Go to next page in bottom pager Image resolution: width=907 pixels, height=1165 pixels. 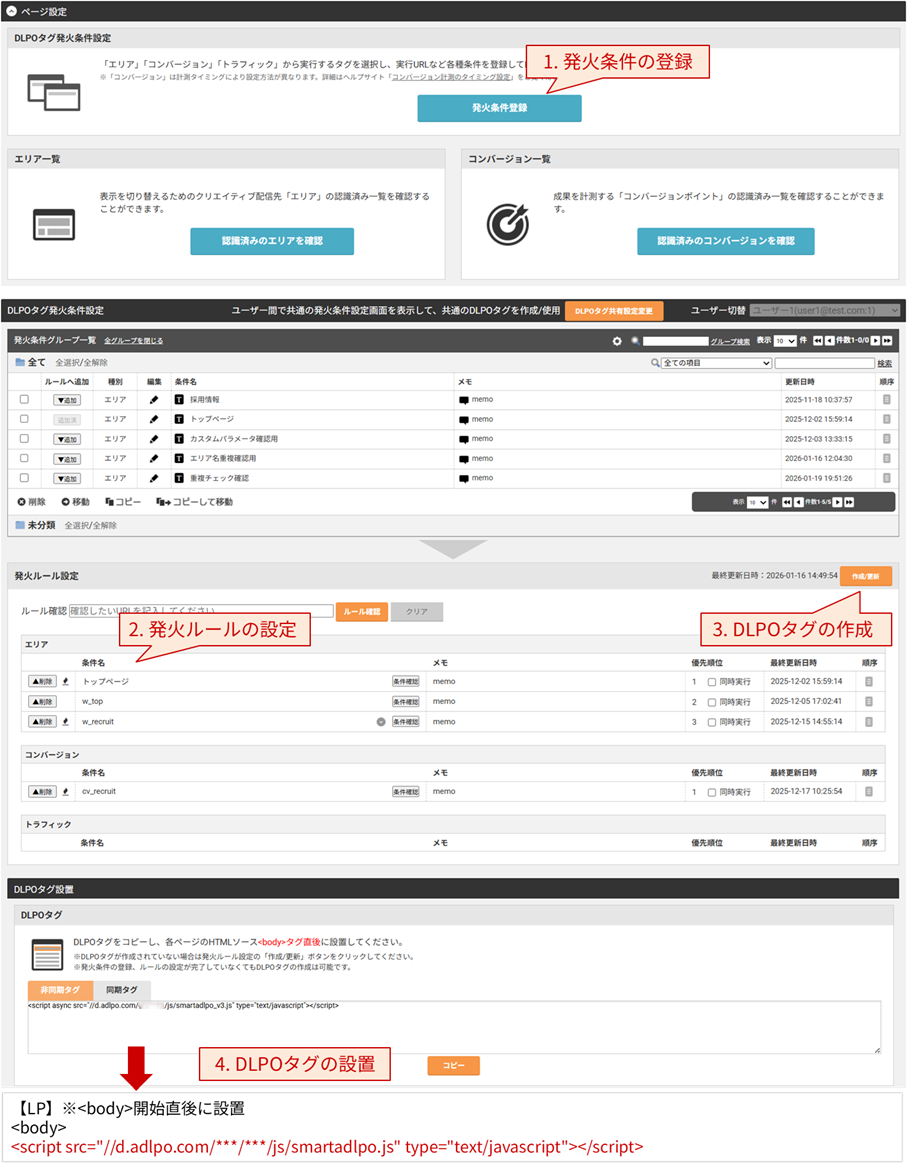tap(837, 502)
